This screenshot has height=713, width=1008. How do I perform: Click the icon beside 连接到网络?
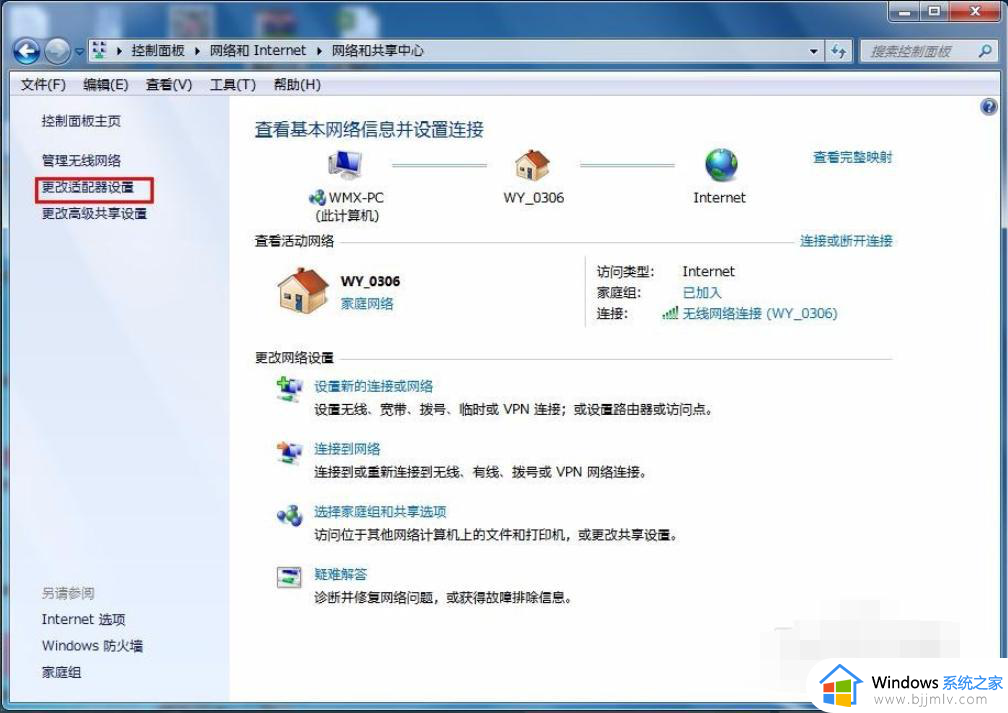[x=289, y=452]
